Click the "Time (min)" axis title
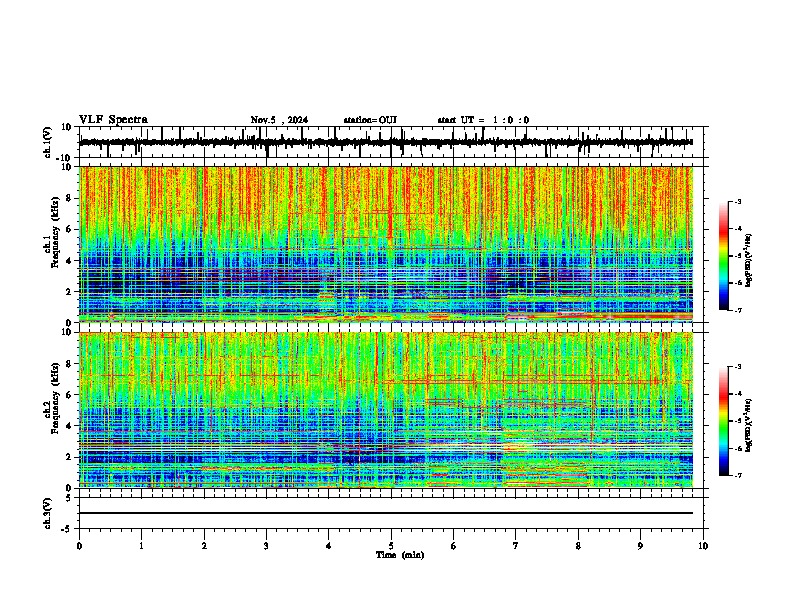The image size is (792, 612). (x=400, y=555)
